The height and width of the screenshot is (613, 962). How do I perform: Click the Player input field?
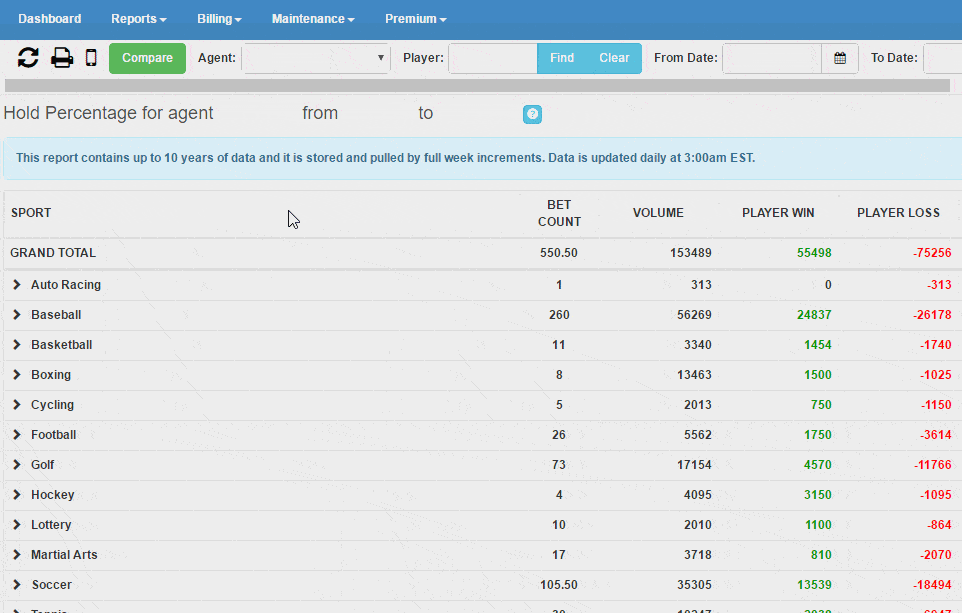click(x=493, y=58)
